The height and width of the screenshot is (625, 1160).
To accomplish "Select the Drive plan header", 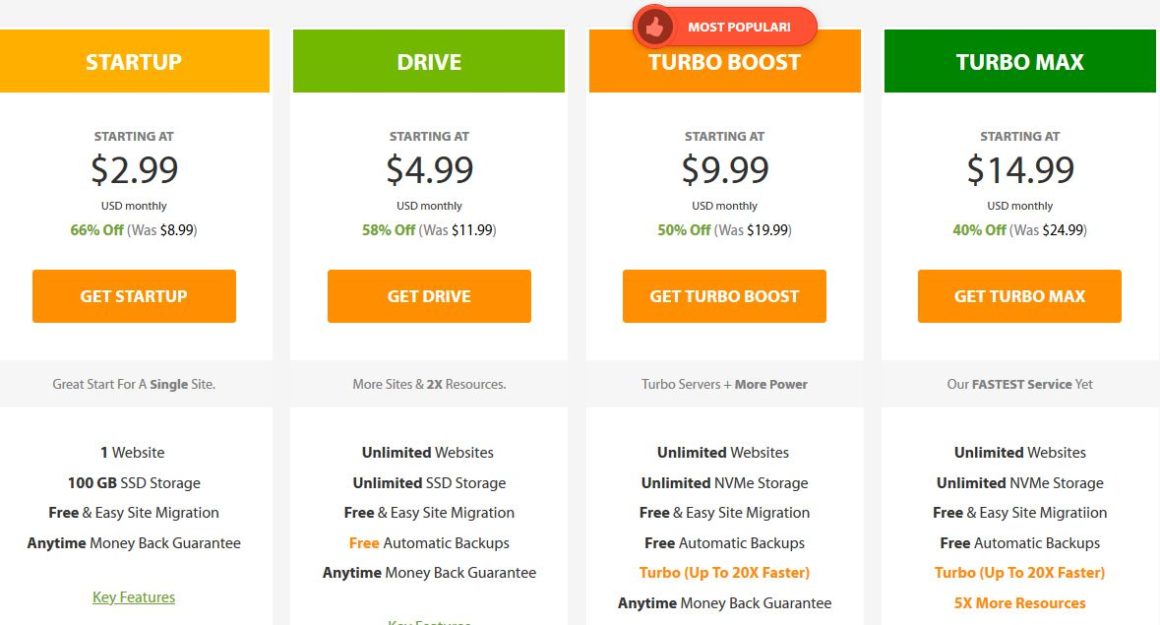I will [429, 61].
